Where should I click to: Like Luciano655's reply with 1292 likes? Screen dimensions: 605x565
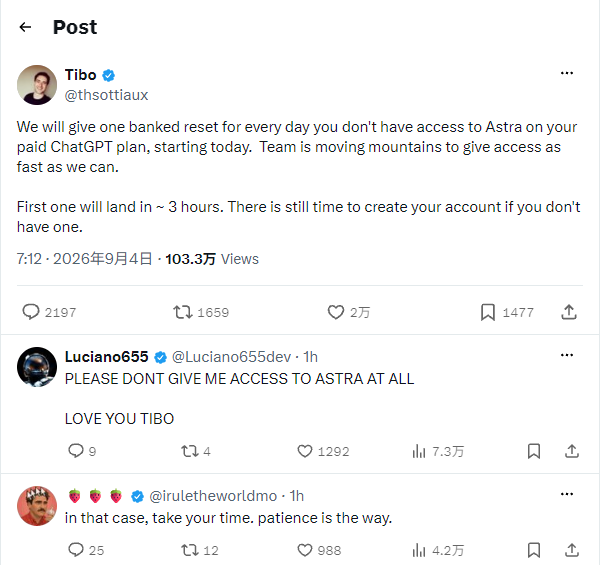click(305, 451)
